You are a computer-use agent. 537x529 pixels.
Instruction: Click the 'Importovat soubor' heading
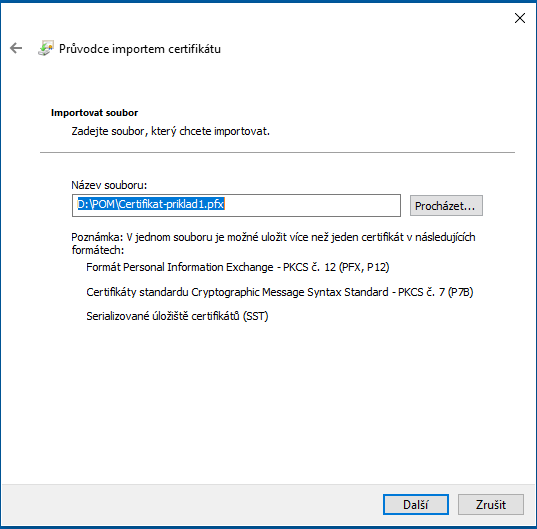coord(94,113)
